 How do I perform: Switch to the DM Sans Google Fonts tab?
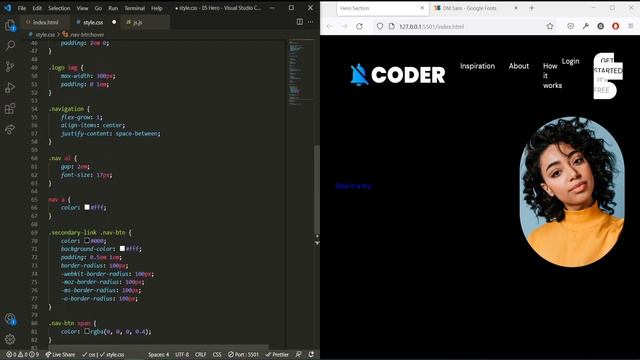(469, 8)
